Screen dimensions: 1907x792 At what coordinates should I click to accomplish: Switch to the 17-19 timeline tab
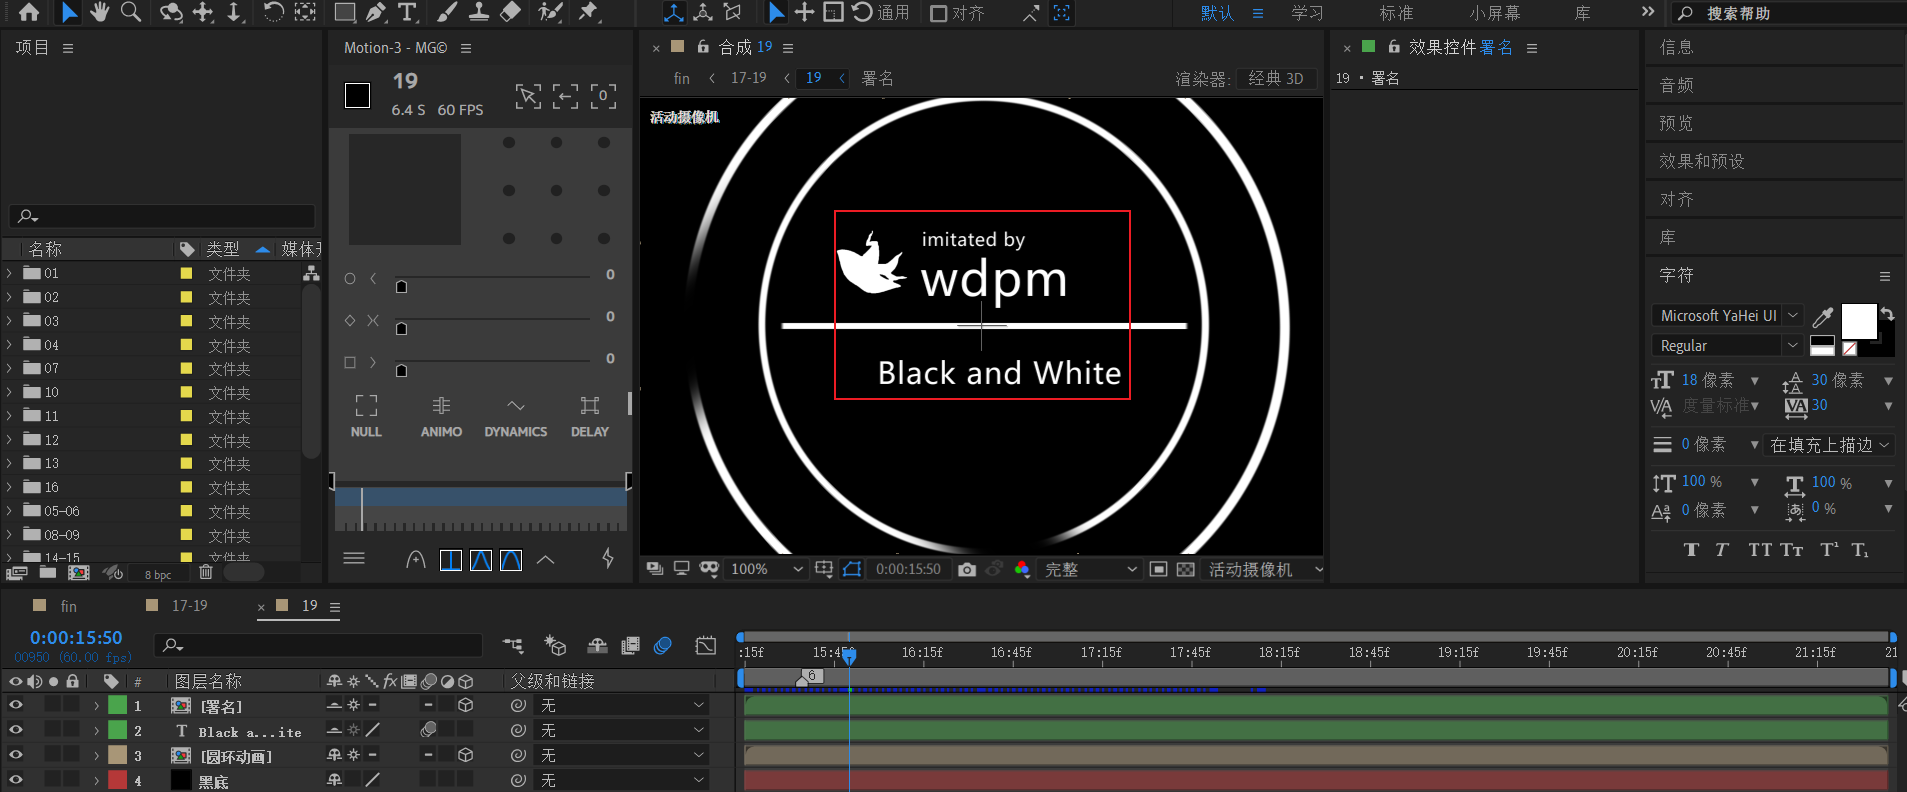(x=190, y=606)
